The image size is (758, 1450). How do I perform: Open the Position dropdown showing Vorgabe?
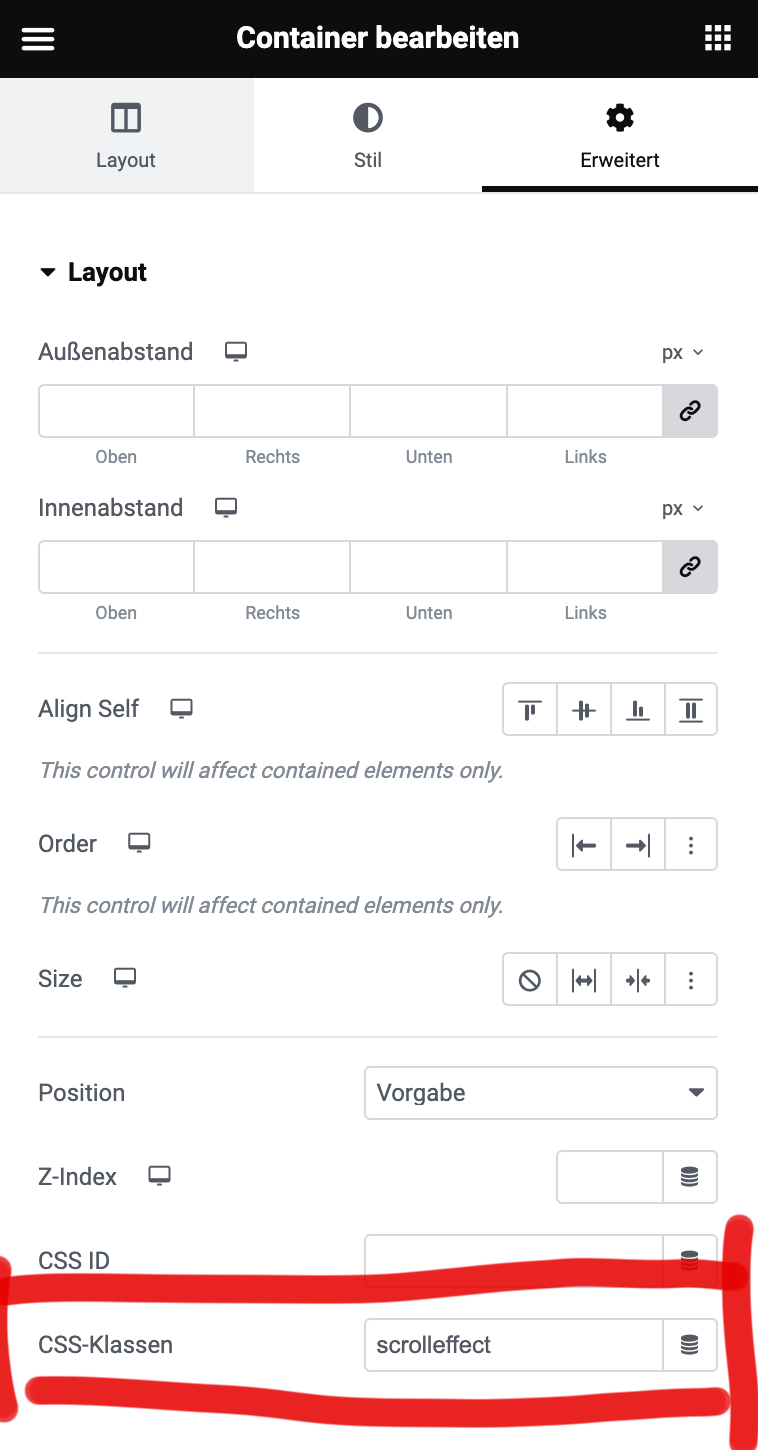(541, 1092)
